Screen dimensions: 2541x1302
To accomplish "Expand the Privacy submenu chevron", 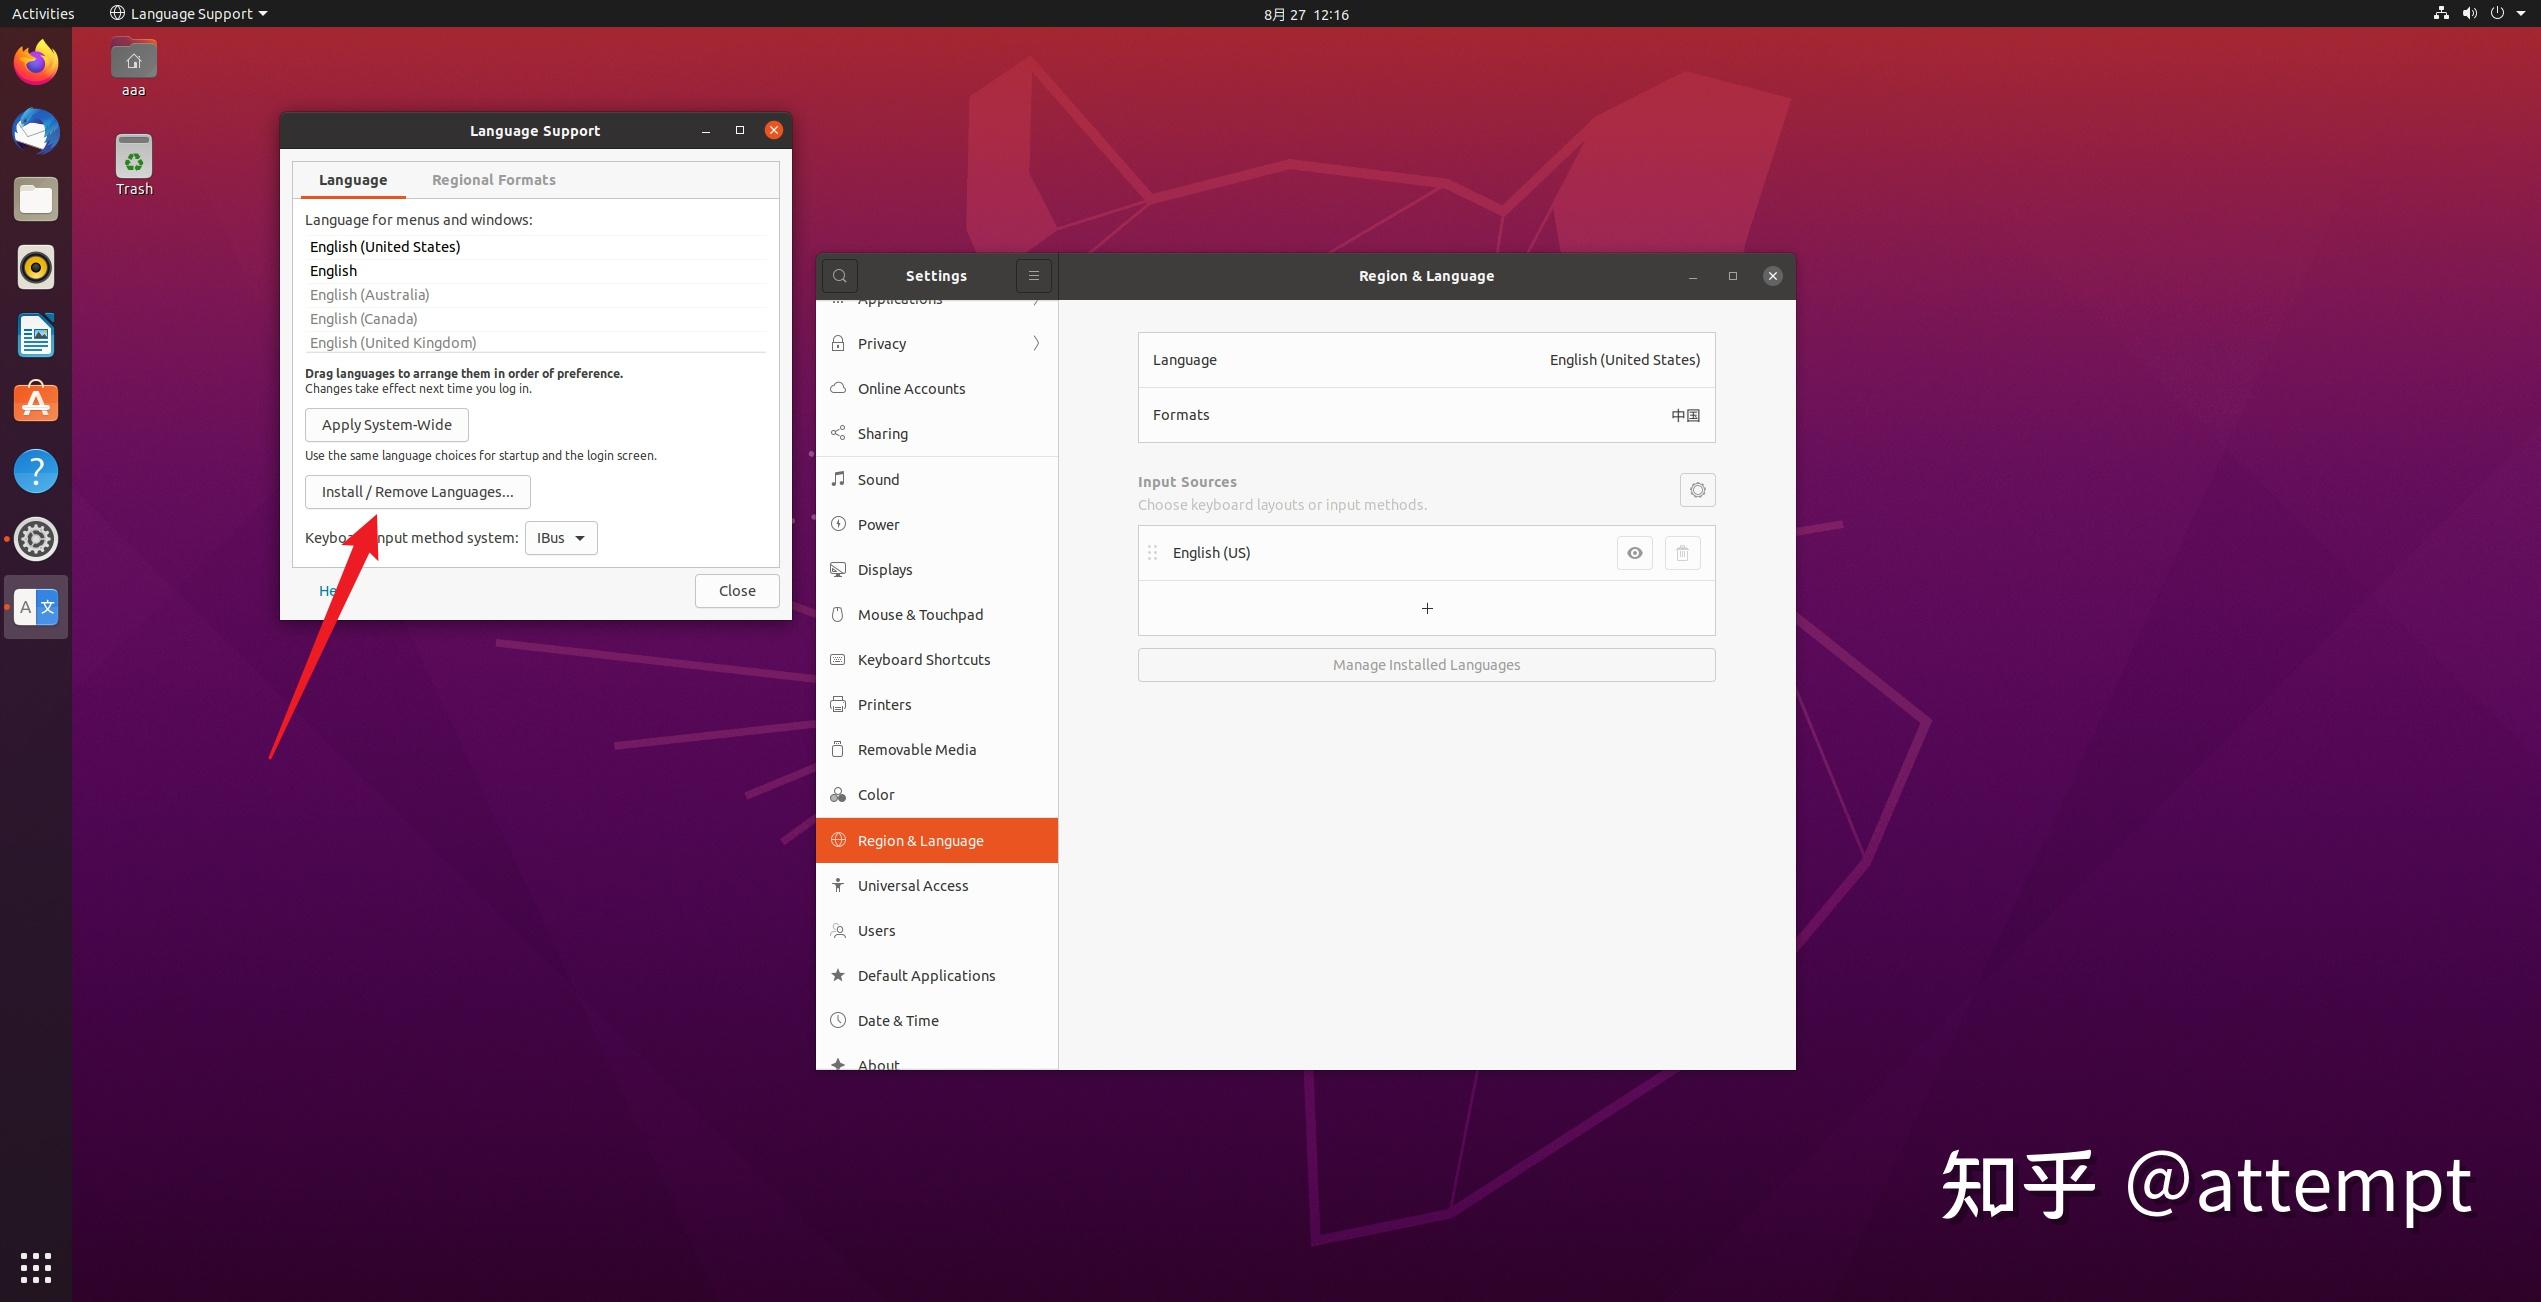I will click(1036, 344).
